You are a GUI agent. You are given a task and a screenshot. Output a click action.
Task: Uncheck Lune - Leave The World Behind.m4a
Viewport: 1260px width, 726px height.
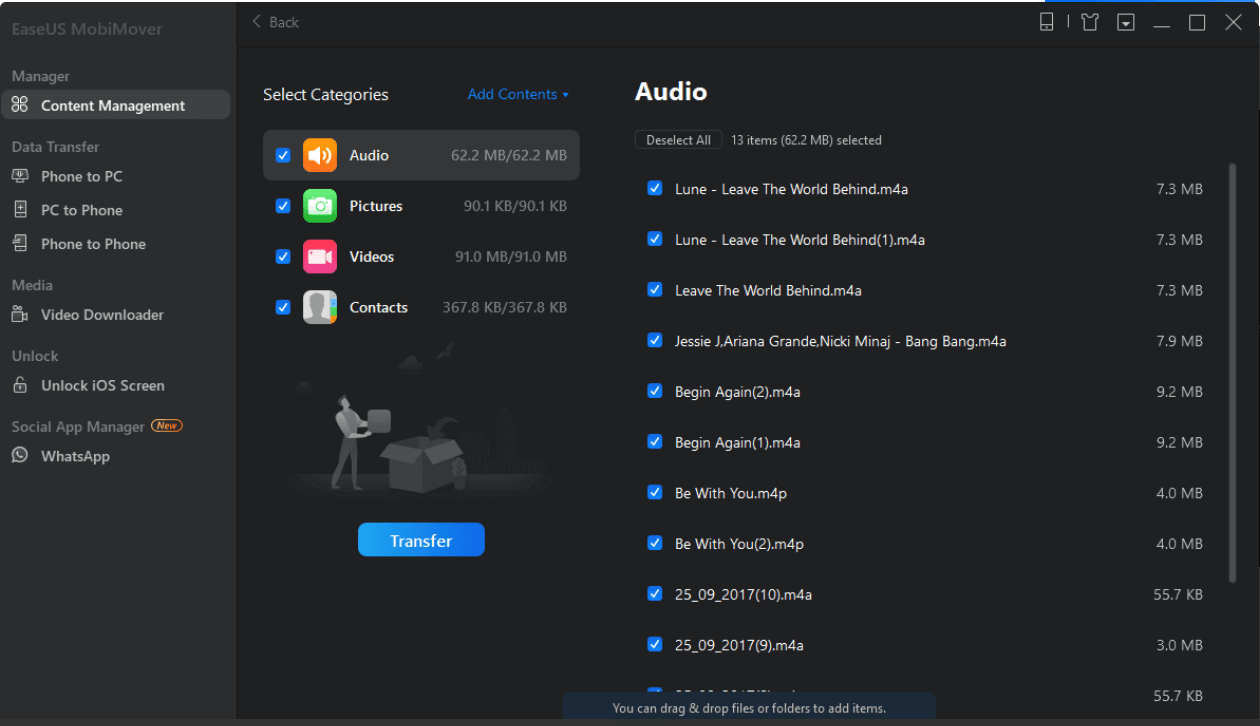tap(655, 188)
